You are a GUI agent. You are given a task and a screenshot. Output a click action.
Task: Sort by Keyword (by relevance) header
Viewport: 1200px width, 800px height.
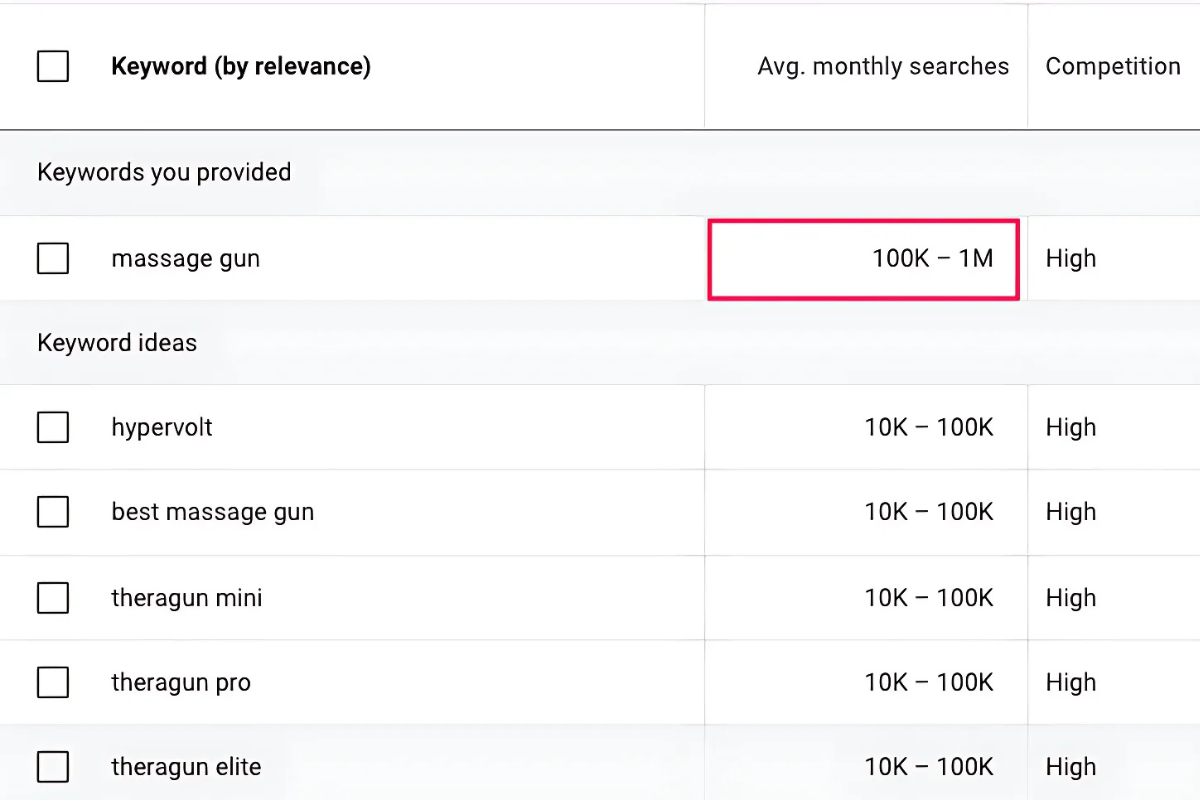point(241,67)
